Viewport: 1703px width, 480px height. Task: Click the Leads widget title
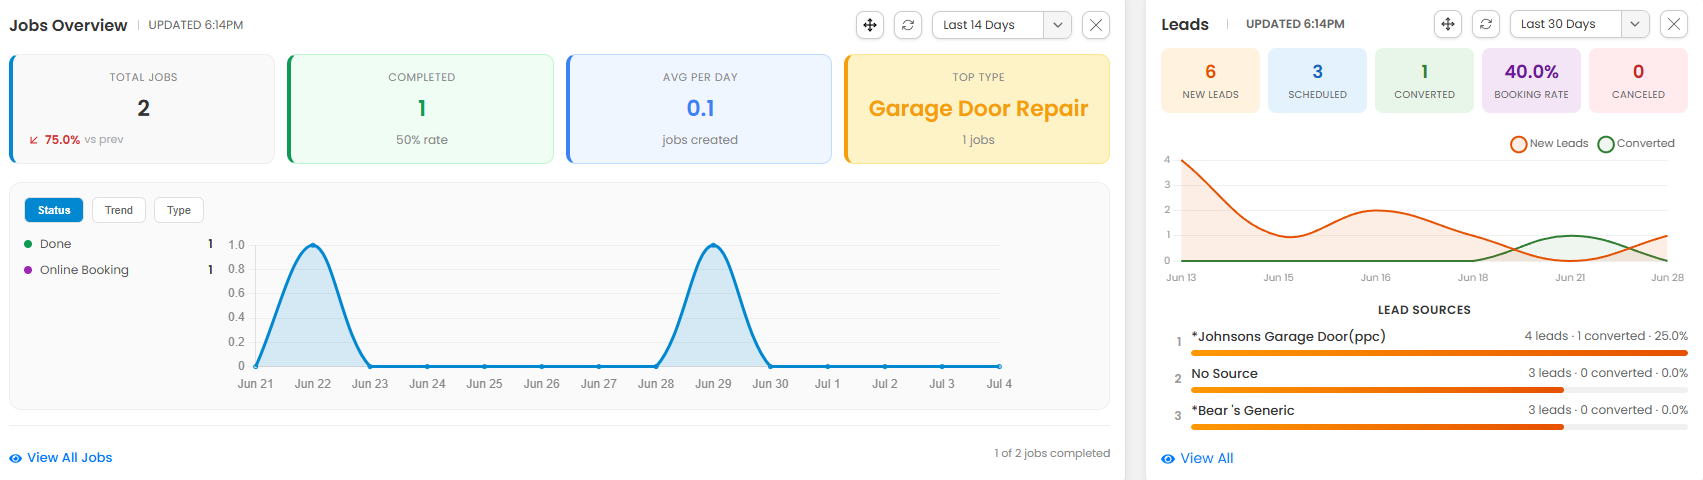pyautogui.click(x=1185, y=24)
